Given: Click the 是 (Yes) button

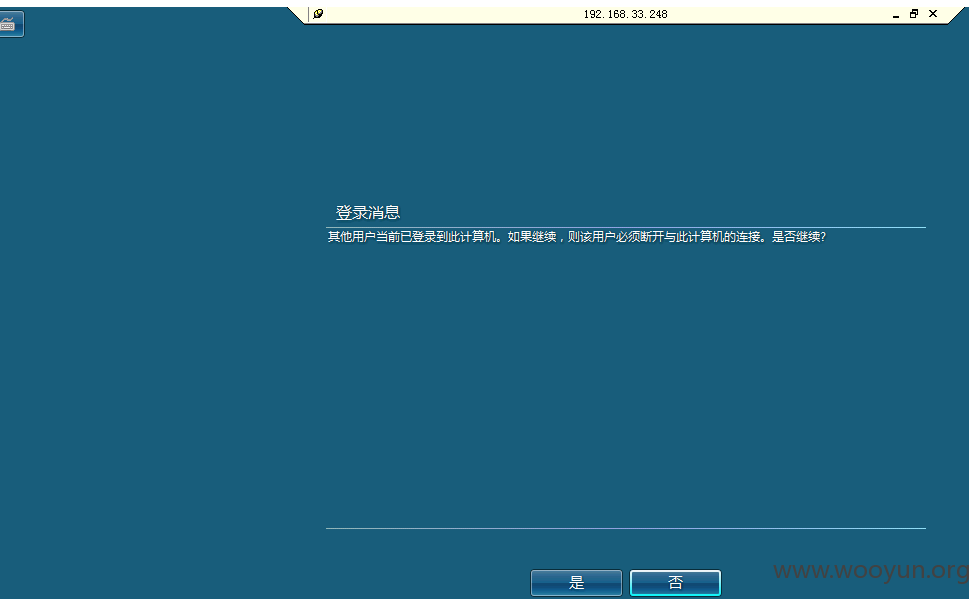Looking at the screenshot, I should pyautogui.click(x=576, y=583).
